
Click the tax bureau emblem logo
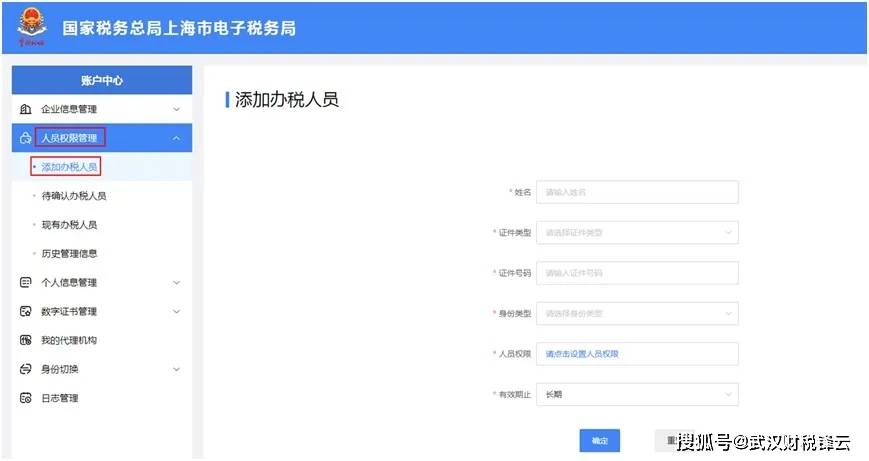(x=32, y=27)
